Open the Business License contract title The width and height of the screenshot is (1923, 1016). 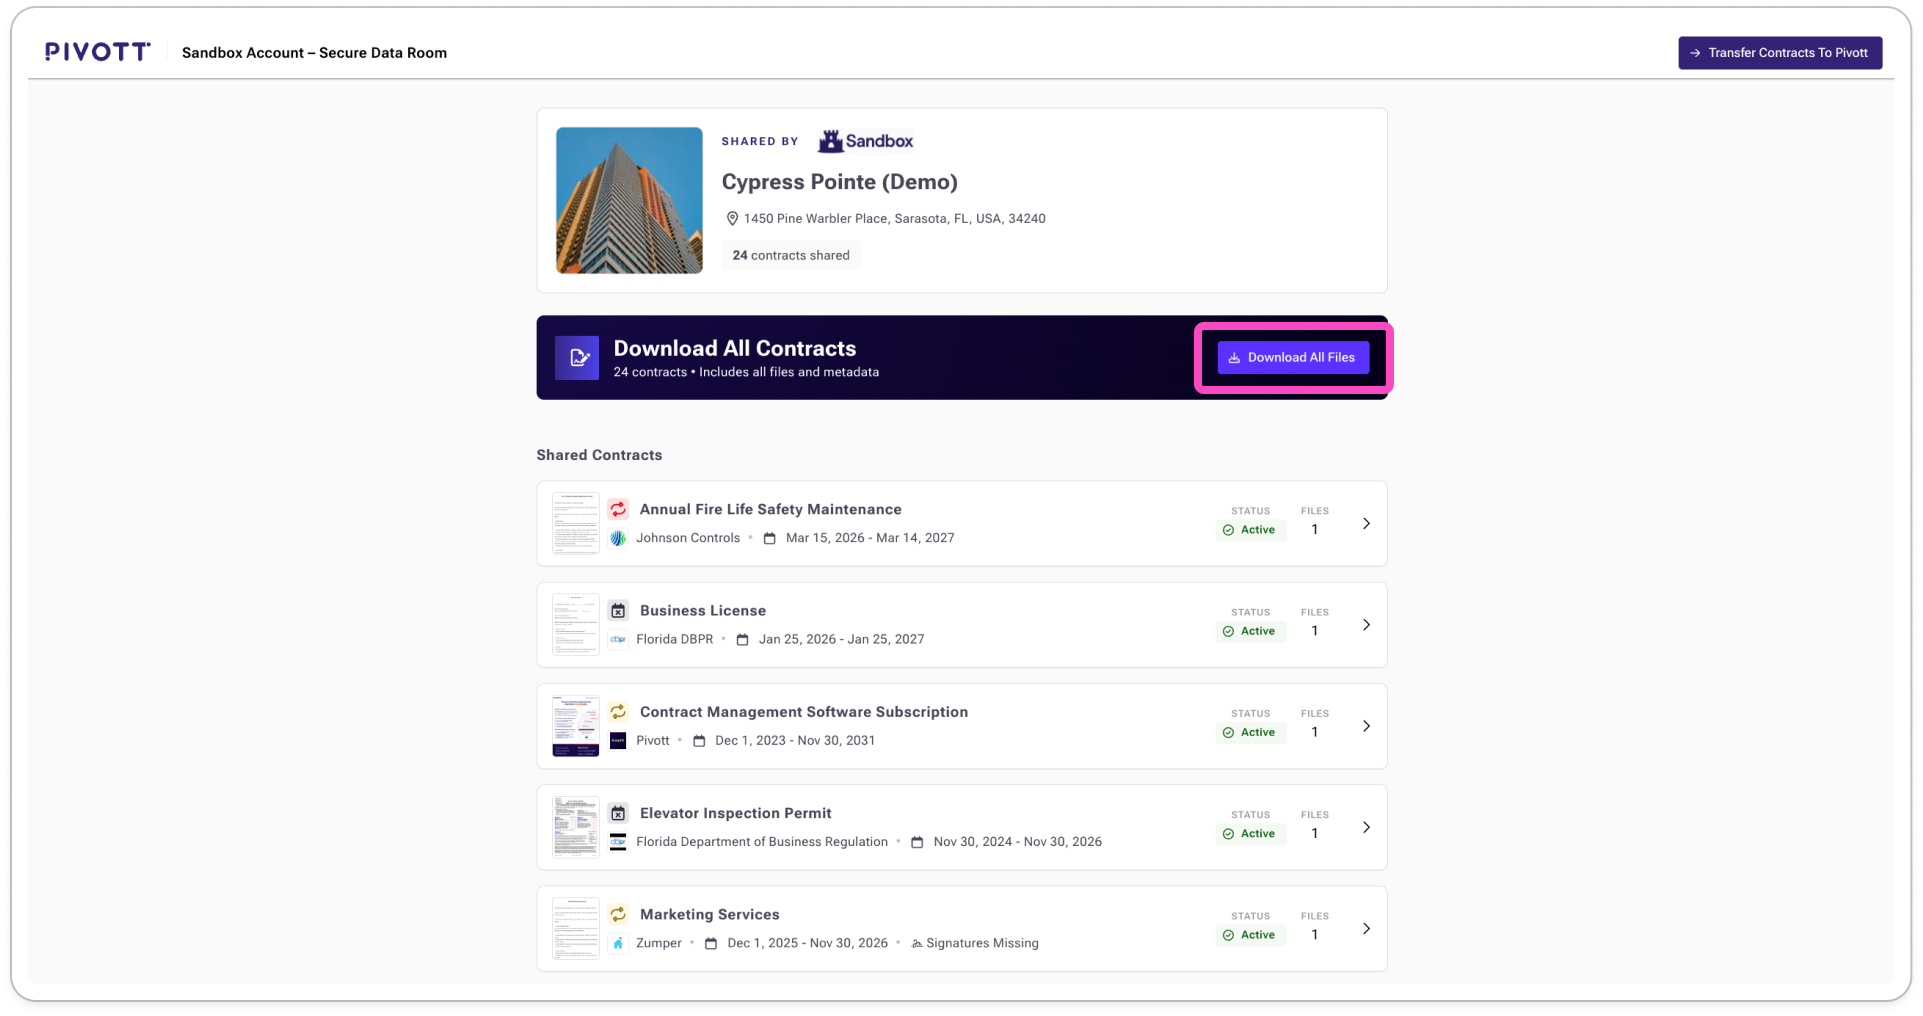pyautogui.click(x=703, y=610)
